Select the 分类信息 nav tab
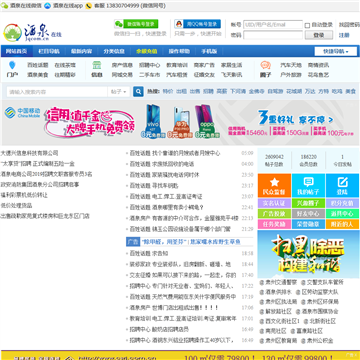The image size is (360, 360). click(x=114, y=51)
